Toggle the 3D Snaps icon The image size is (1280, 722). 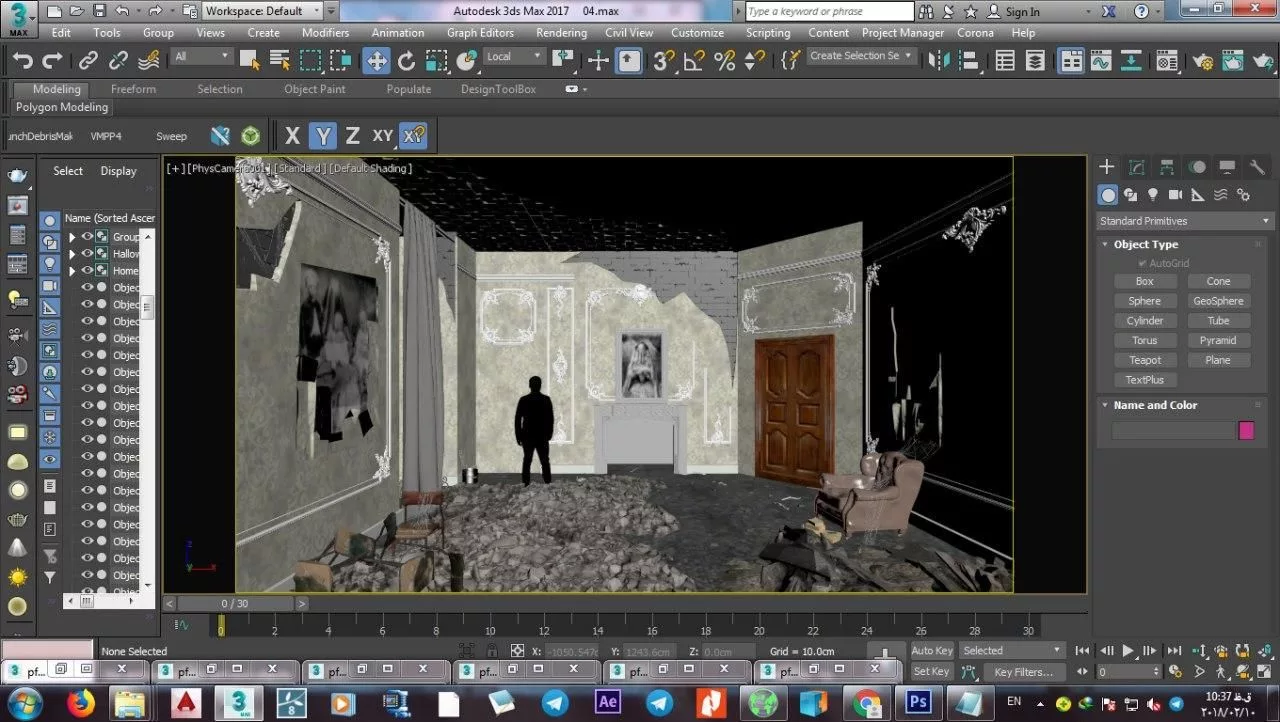663,61
